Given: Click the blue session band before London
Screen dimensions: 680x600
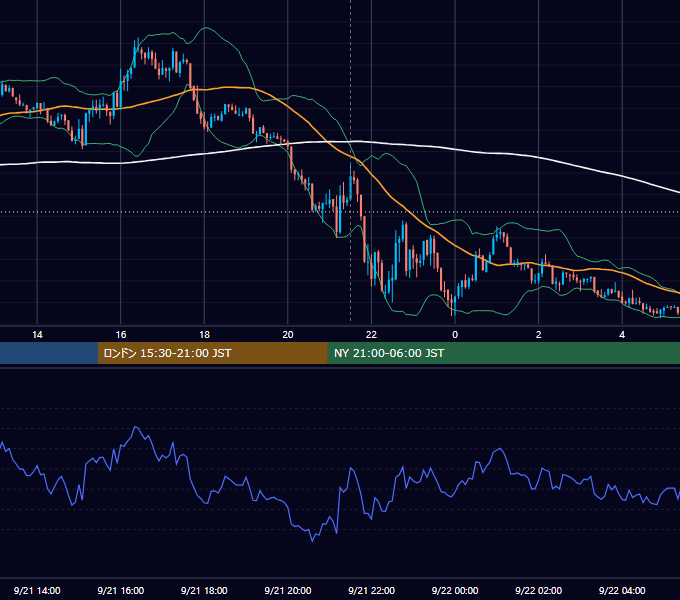Looking at the screenshot, I should tap(49, 353).
